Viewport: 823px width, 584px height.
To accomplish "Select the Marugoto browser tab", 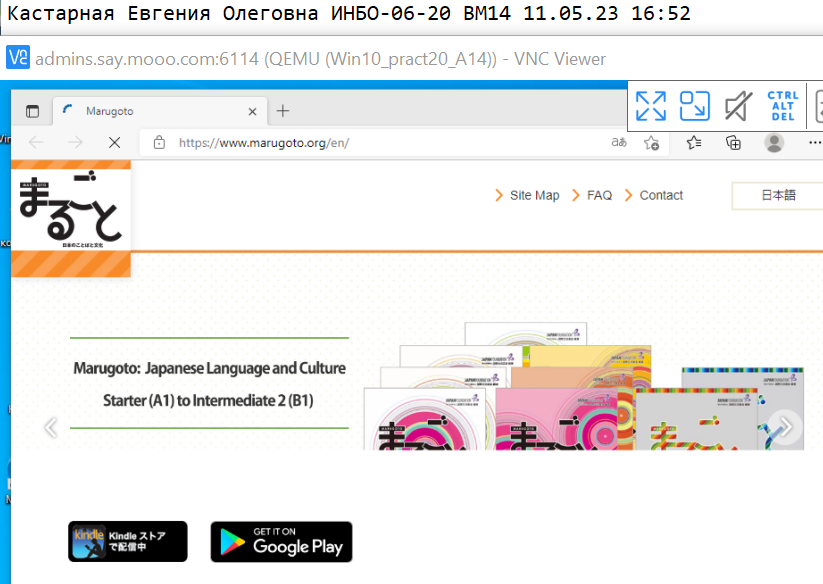I will [x=160, y=111].
